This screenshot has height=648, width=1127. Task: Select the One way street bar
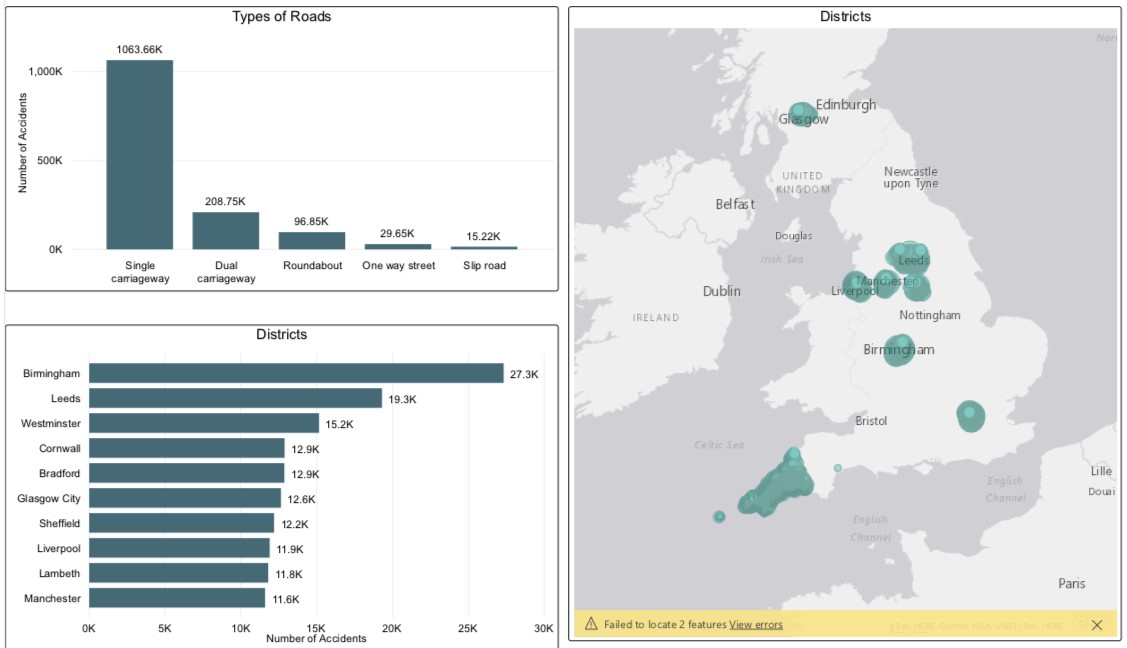pos(398,246)
